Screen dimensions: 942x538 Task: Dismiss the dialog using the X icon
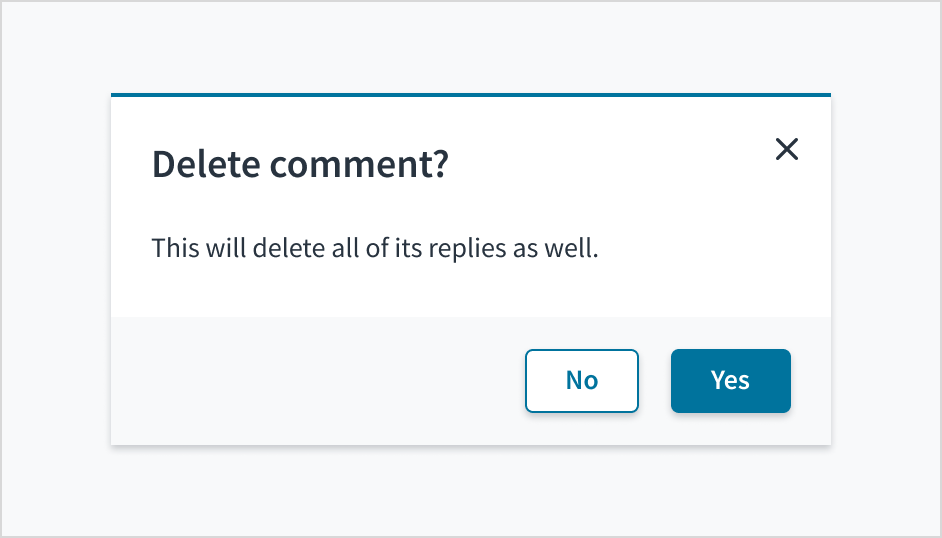pos(787,149)
